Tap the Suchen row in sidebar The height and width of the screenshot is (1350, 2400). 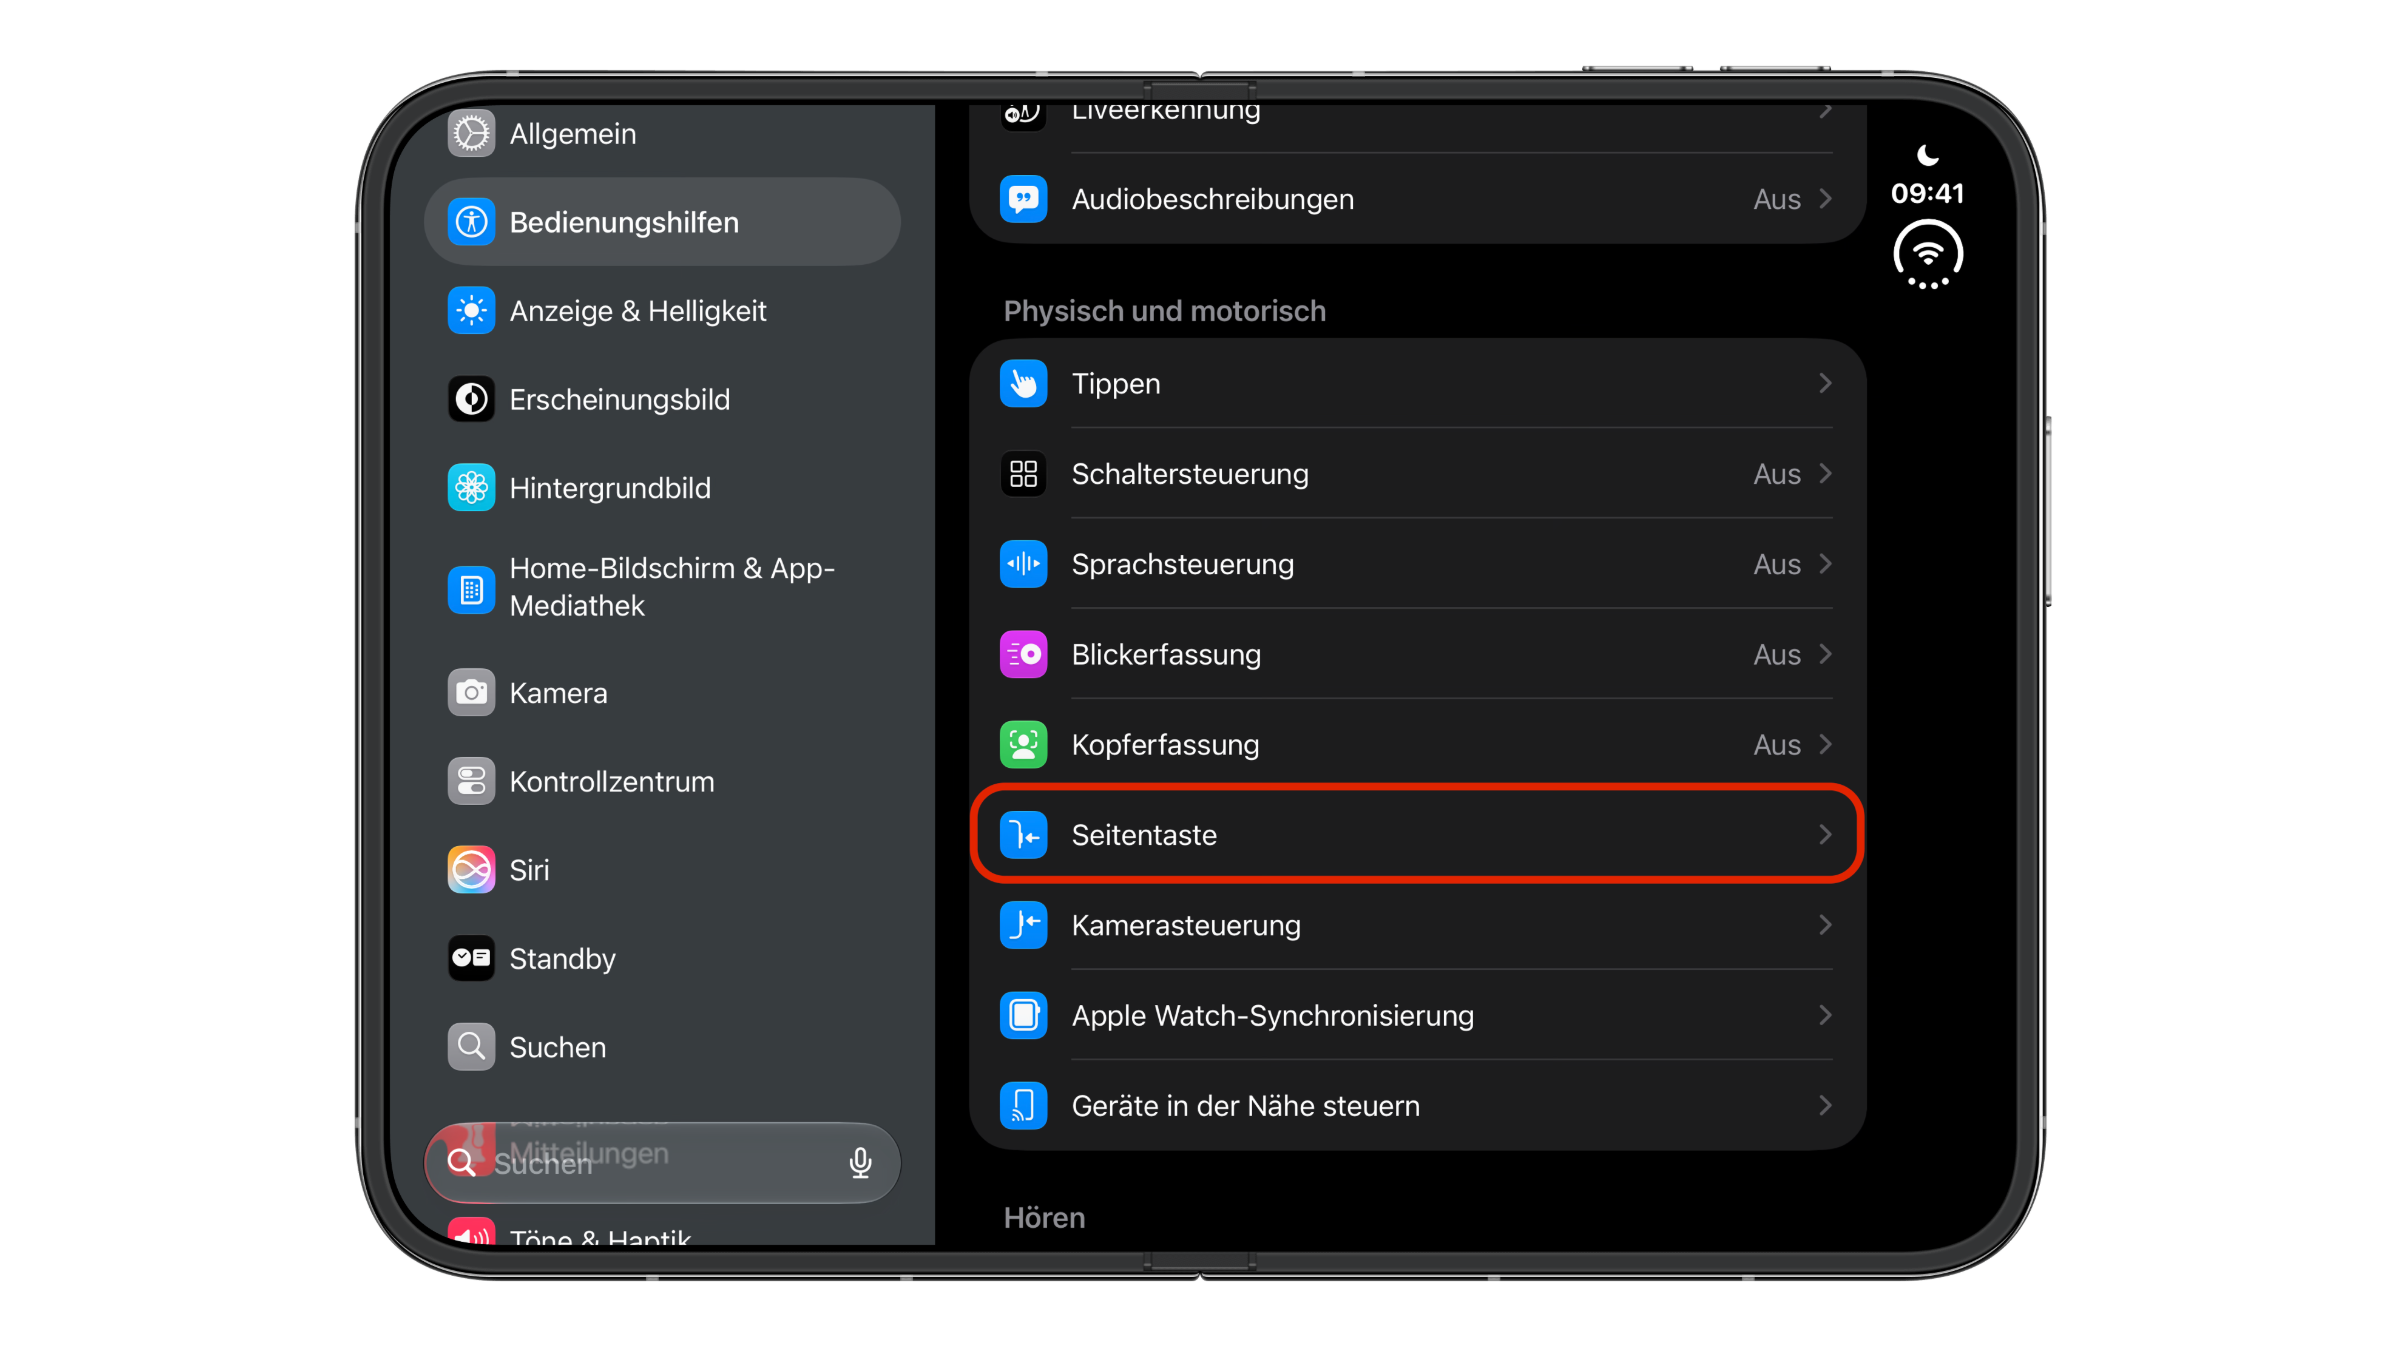coord(662,1047)
